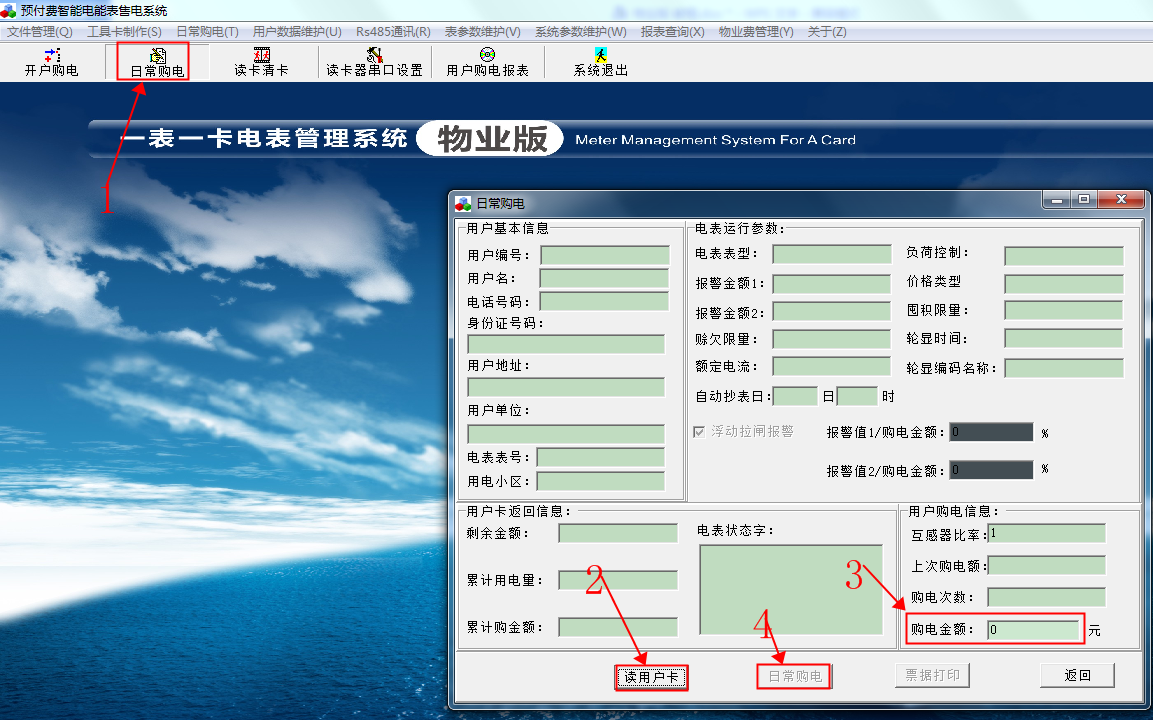Click the 互感器比率 field
1153x720 pixels.
pos(1046,534)
